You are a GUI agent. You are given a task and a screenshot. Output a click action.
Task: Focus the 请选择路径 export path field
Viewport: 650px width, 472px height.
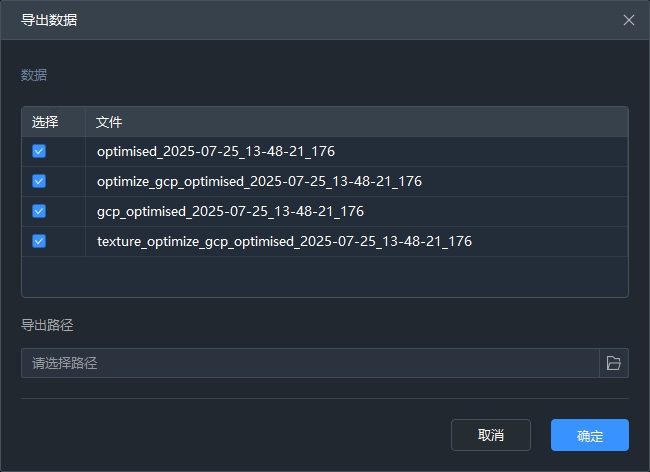click(x=310, y=363)
